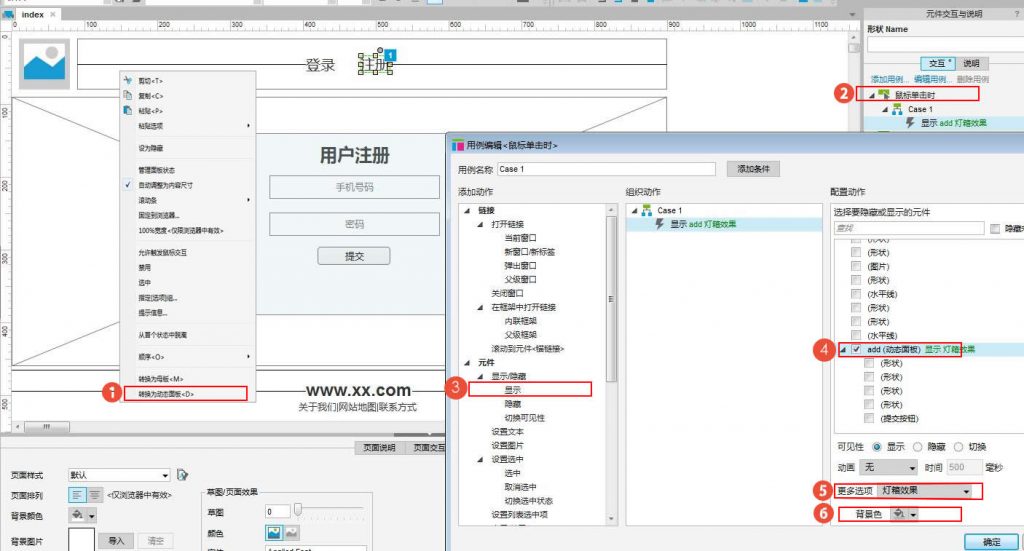Click the 确定 button
1024x551 pixels.
pos(991,542)
